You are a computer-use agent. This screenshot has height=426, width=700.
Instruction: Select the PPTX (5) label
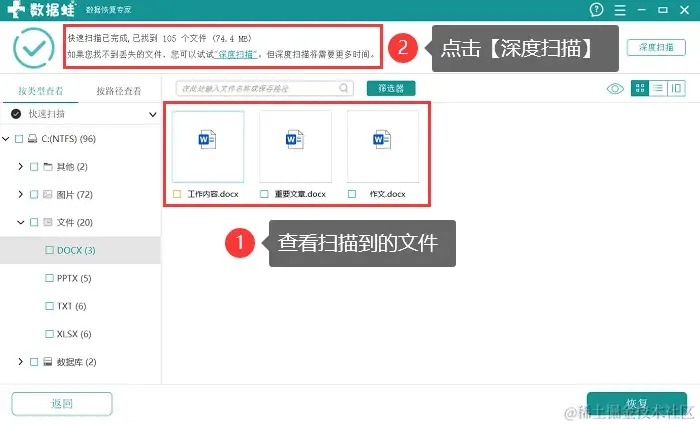(74, 278)
